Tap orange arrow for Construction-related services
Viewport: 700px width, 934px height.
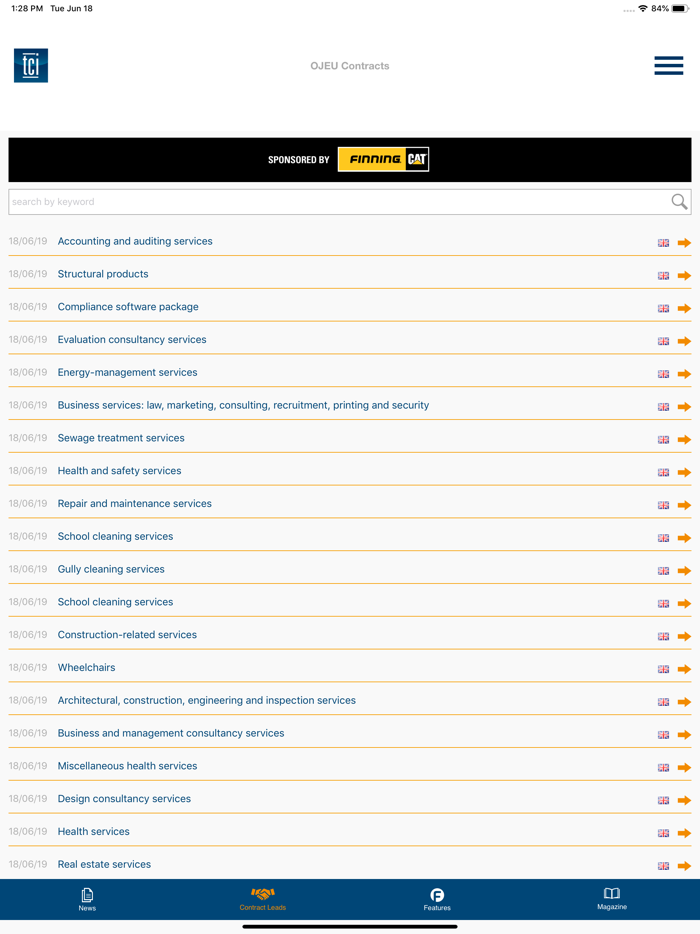tap(684, 636)
